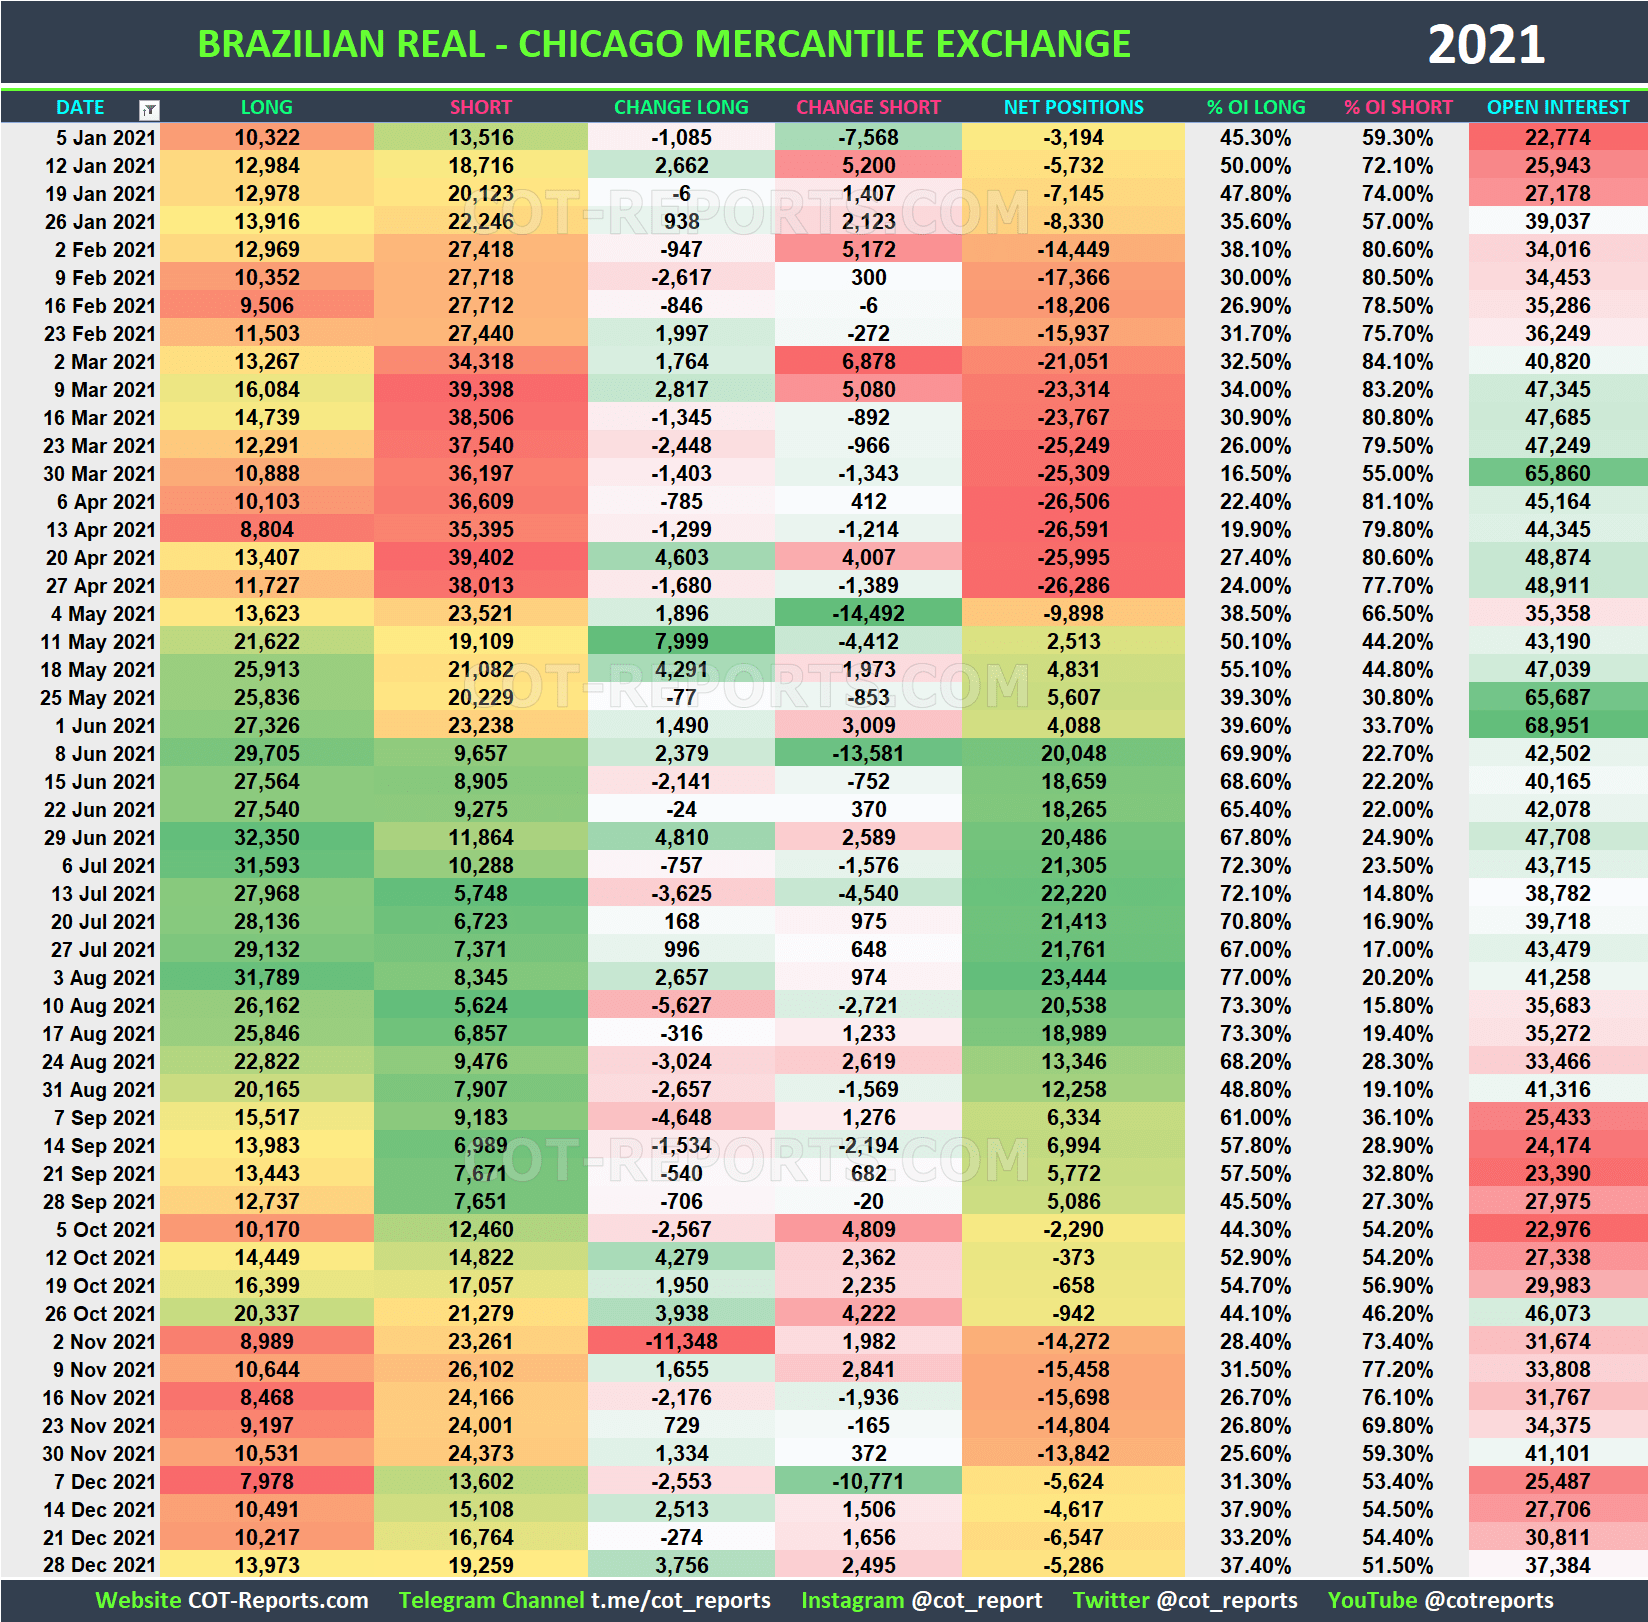Select the % OI LONG header

coord(1256,108)
